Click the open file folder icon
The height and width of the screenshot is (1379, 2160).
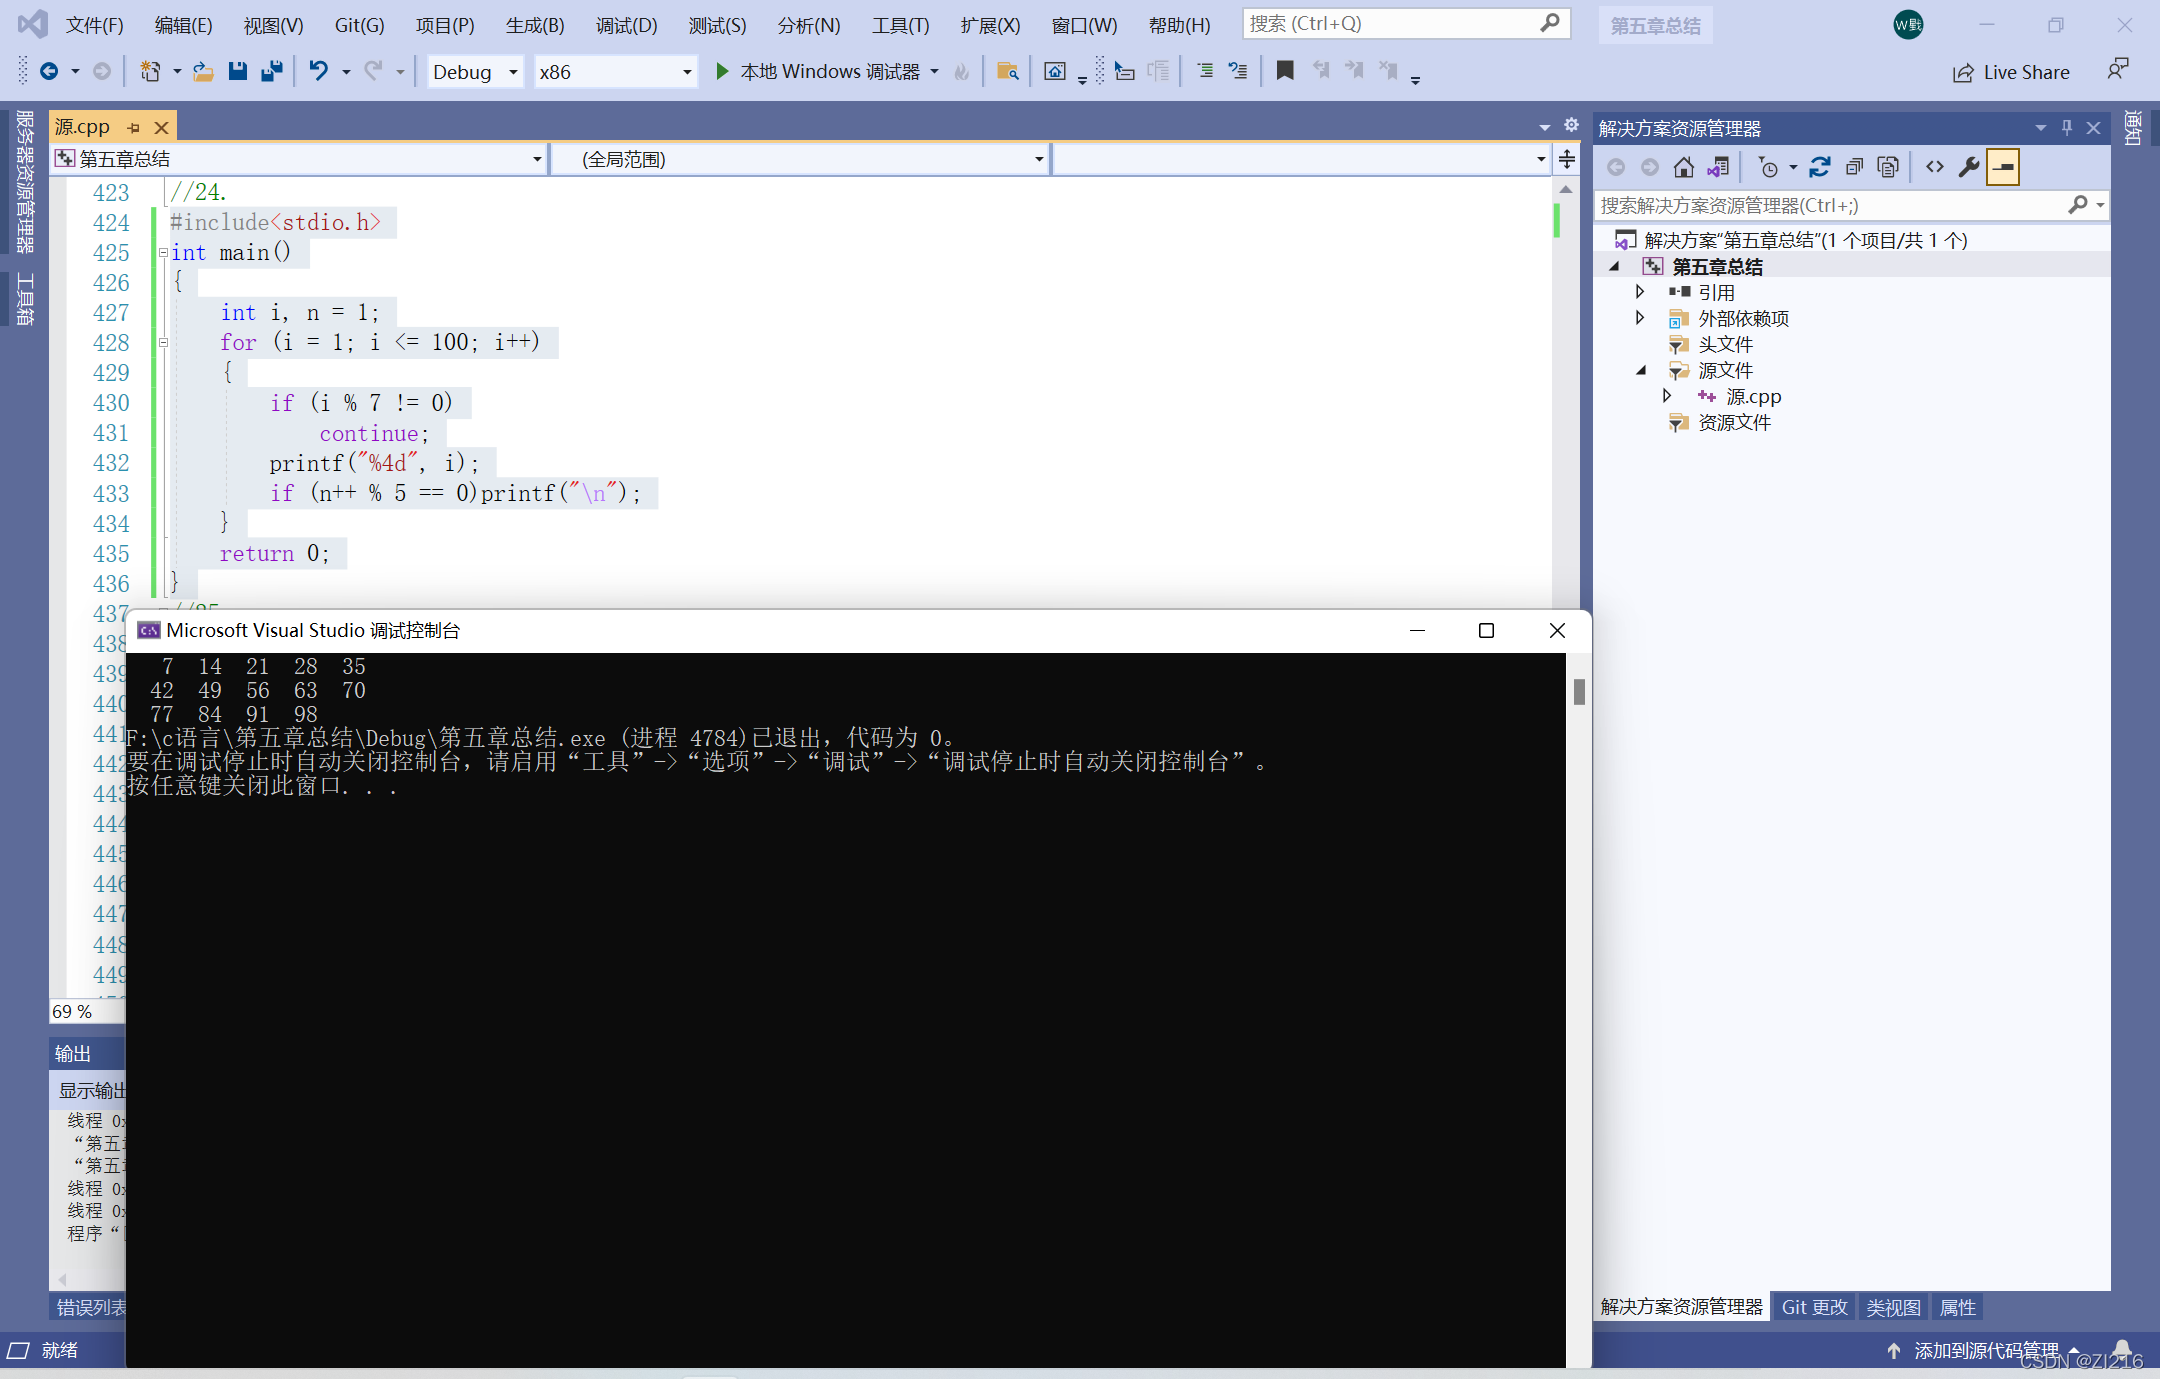[203, 71]
